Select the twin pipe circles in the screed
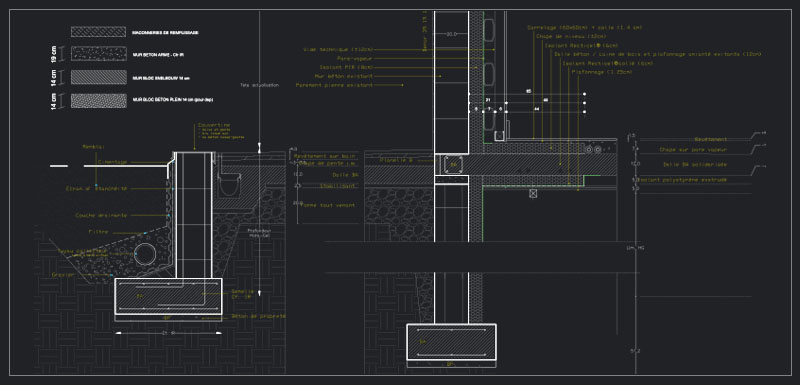The image size is (800, 385). click(x=594, y=150)
